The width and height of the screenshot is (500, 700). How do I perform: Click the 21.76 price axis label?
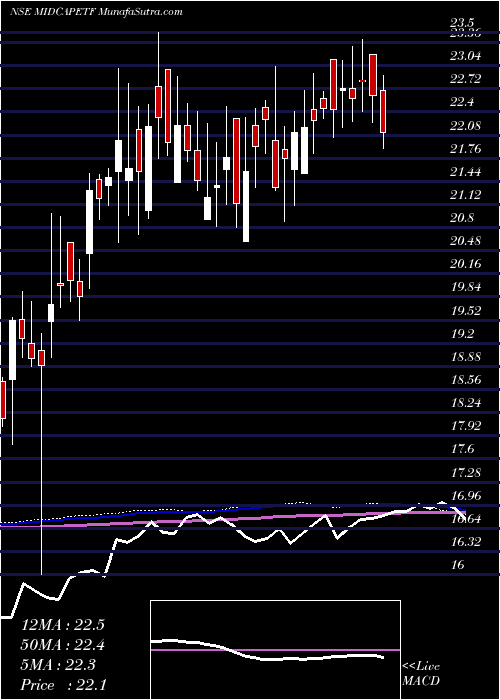pos(467,149)
